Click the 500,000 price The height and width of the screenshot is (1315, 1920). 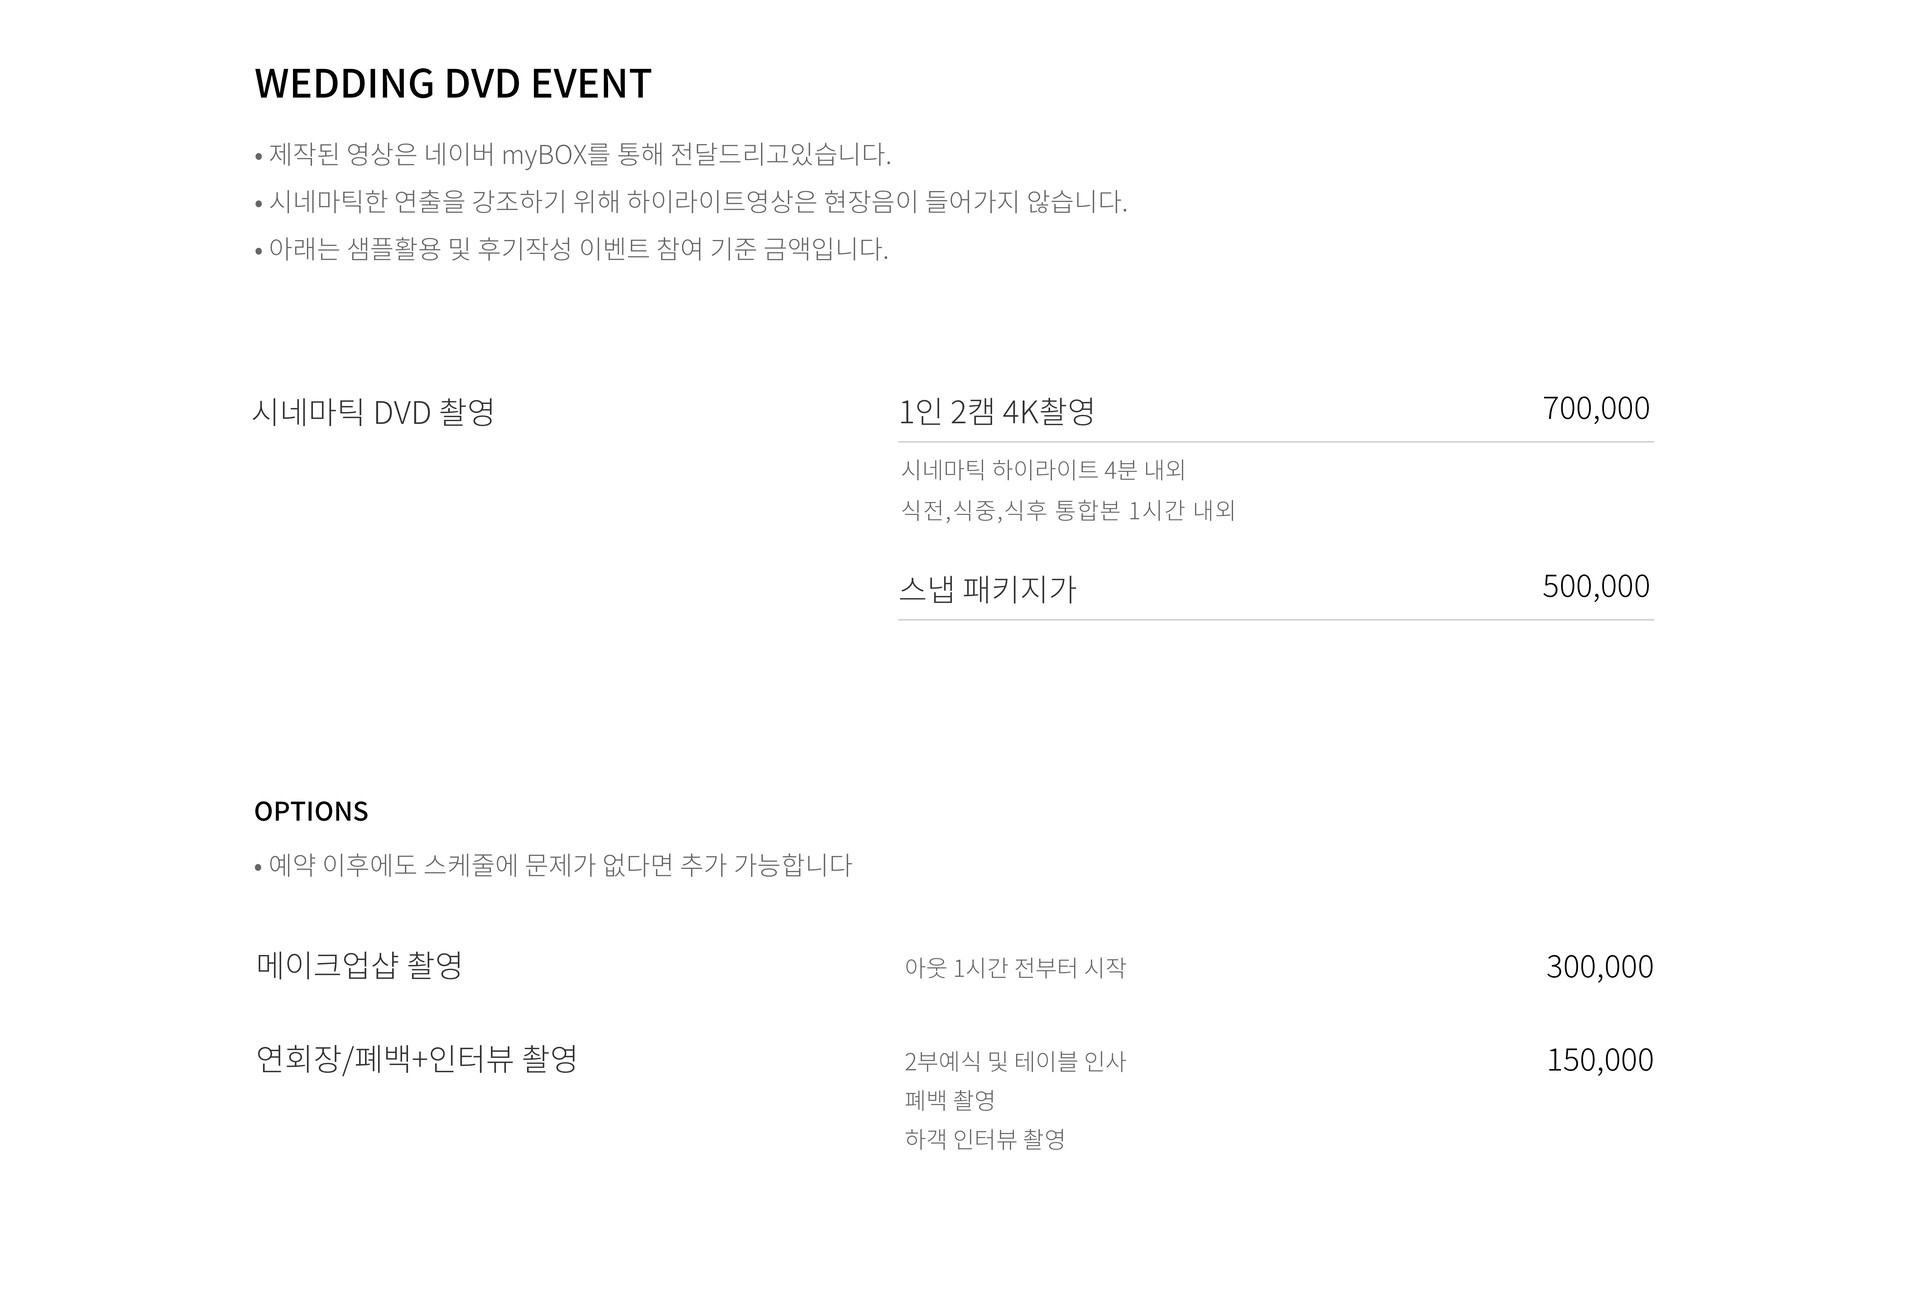(x=1595, y=586)
